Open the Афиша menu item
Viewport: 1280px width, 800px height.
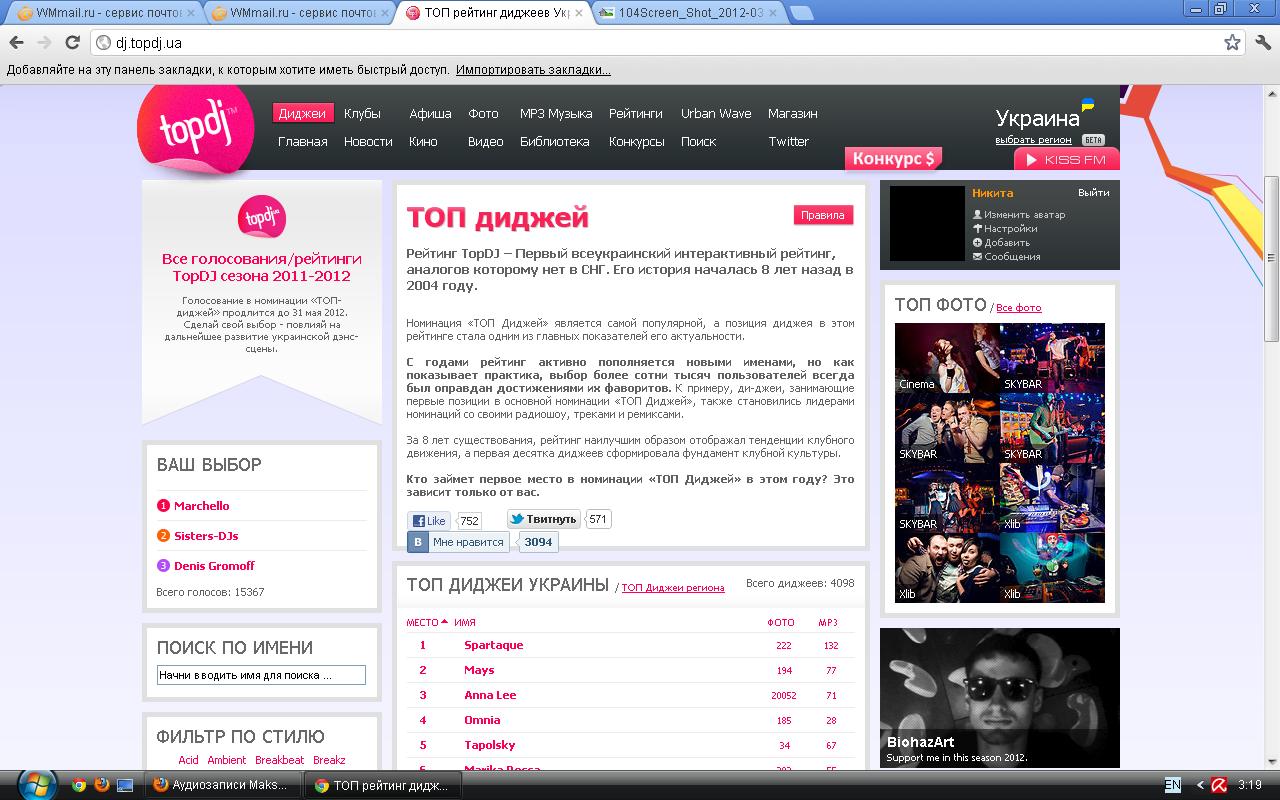tap(430, 114)
